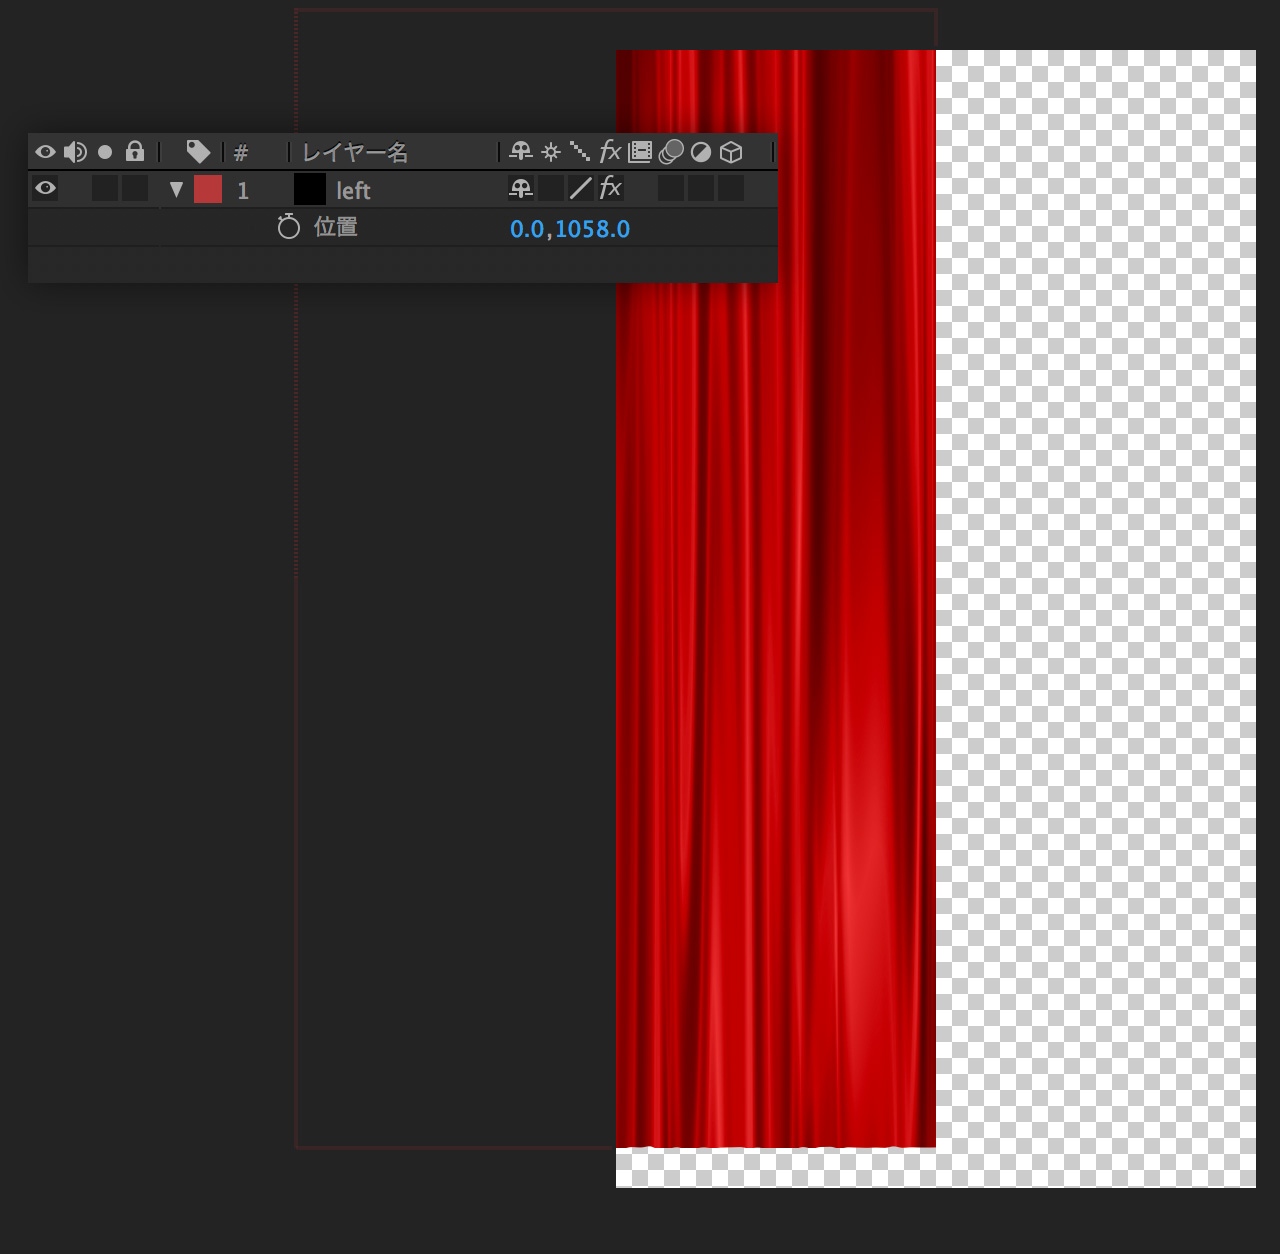Hide the left layer using its eye toggle
The width and height of the screenshot is (1280, 1254).
(45, 188)
